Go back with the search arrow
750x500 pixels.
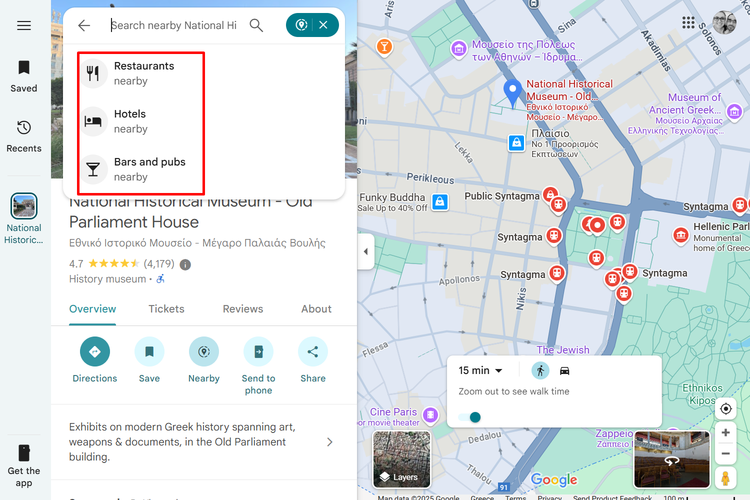[x=84, y=25]
